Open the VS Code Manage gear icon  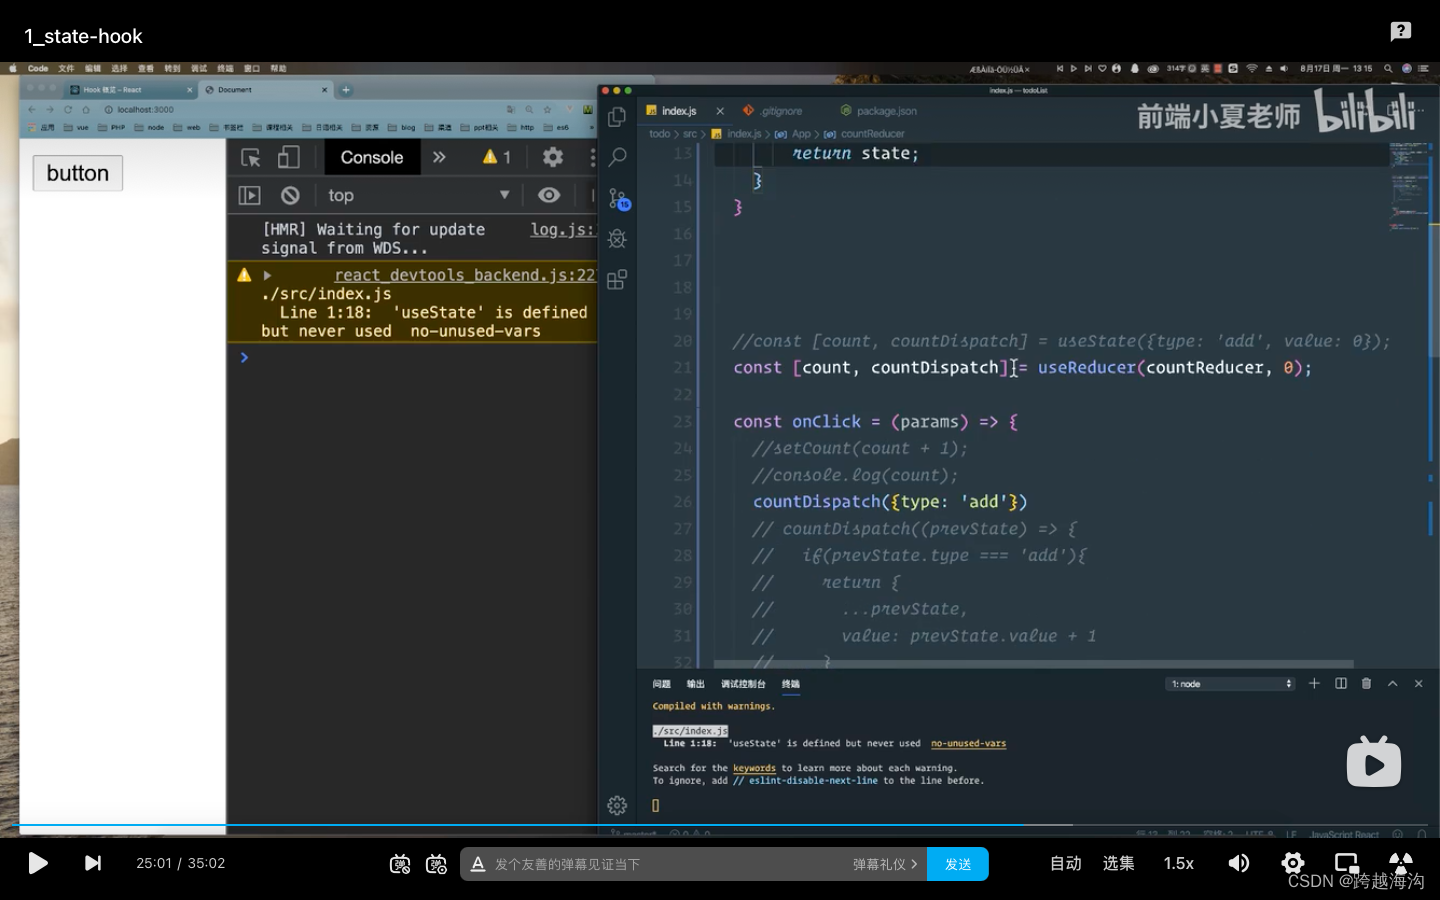coord(617,805)
